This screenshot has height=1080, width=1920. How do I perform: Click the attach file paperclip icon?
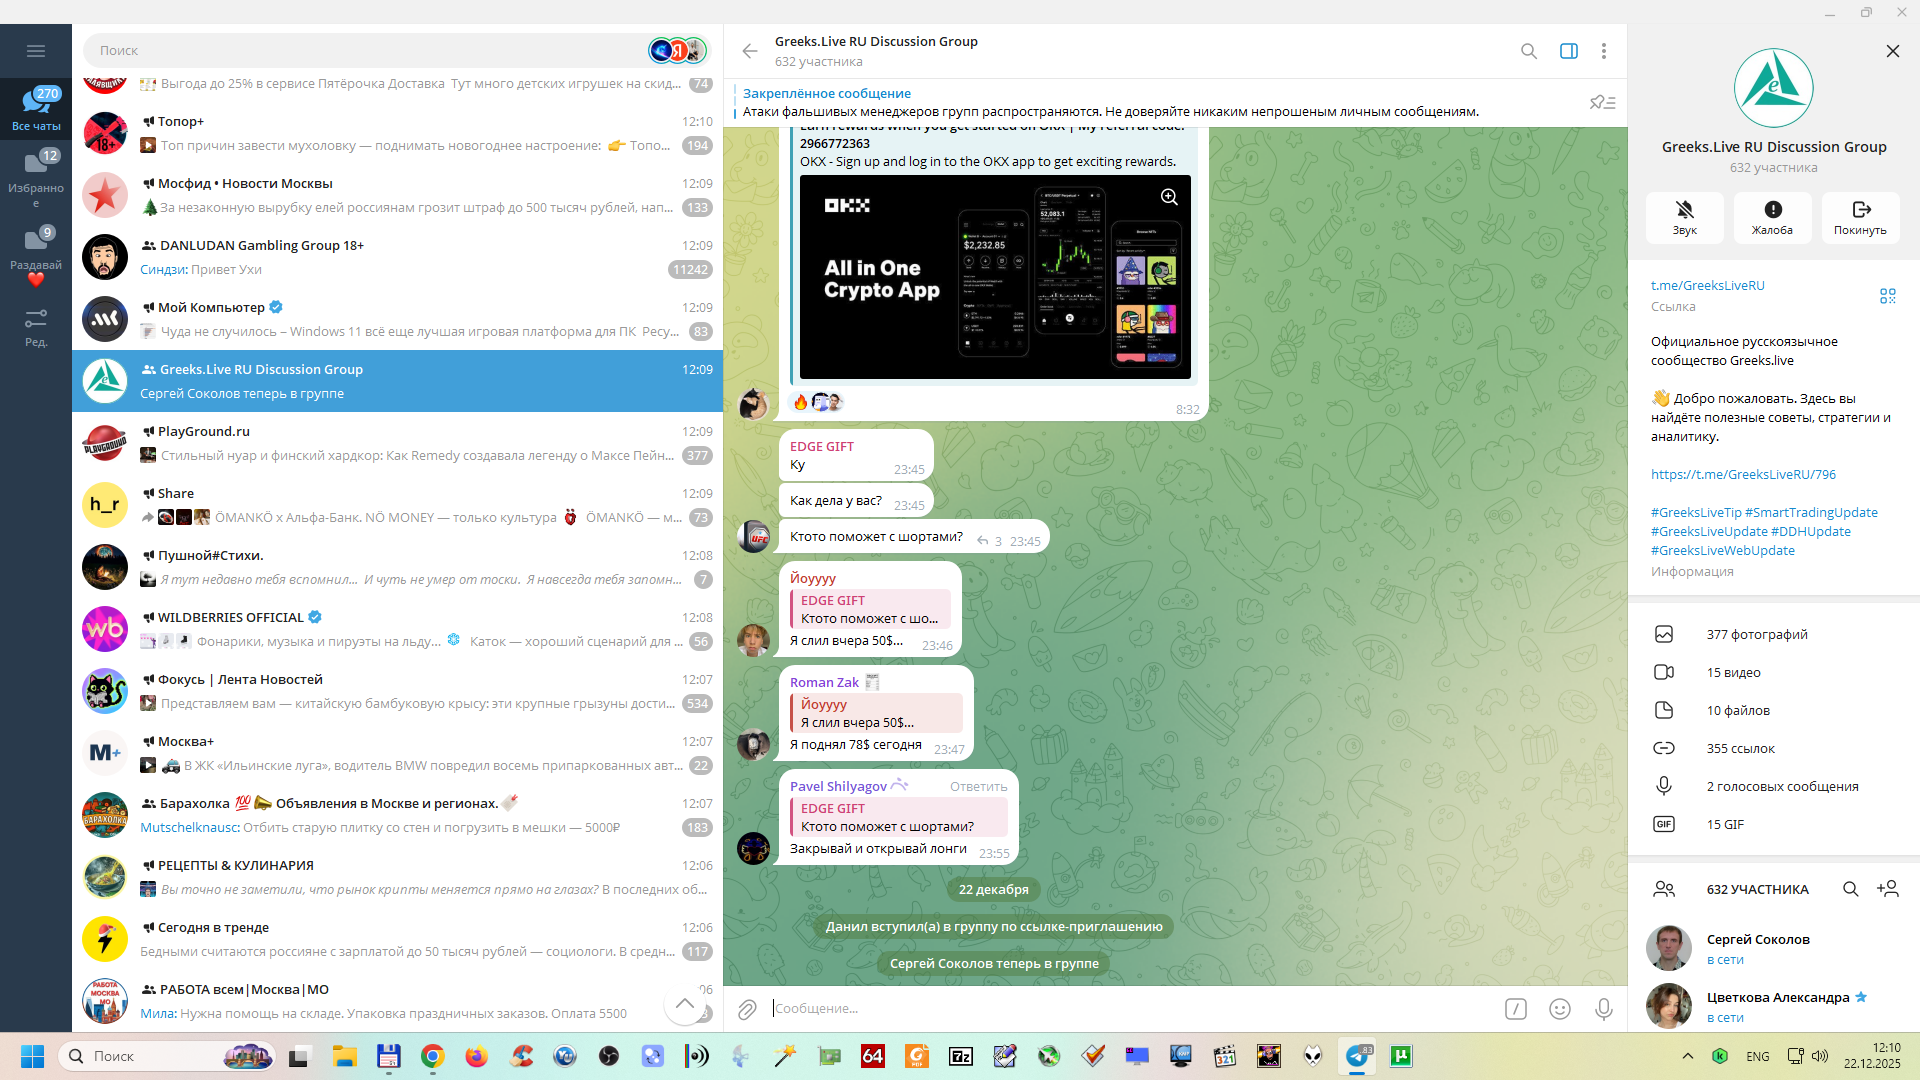[x=747, y=1009]
